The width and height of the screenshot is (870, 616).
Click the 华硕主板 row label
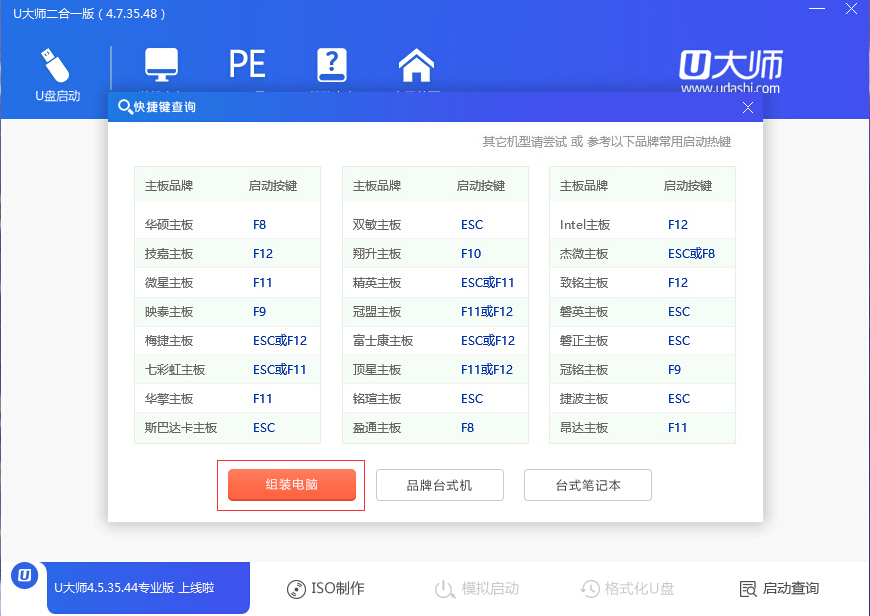[169, 225]
